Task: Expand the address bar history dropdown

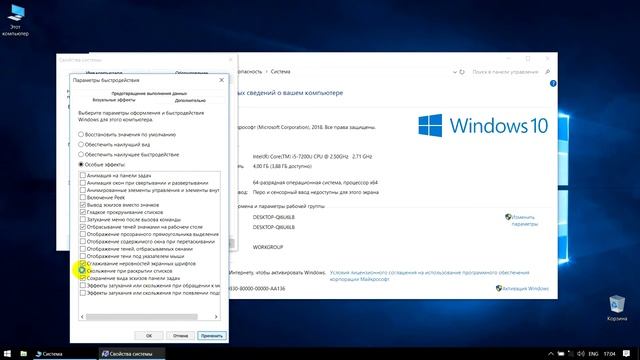Action: click(x=455, y=72)
